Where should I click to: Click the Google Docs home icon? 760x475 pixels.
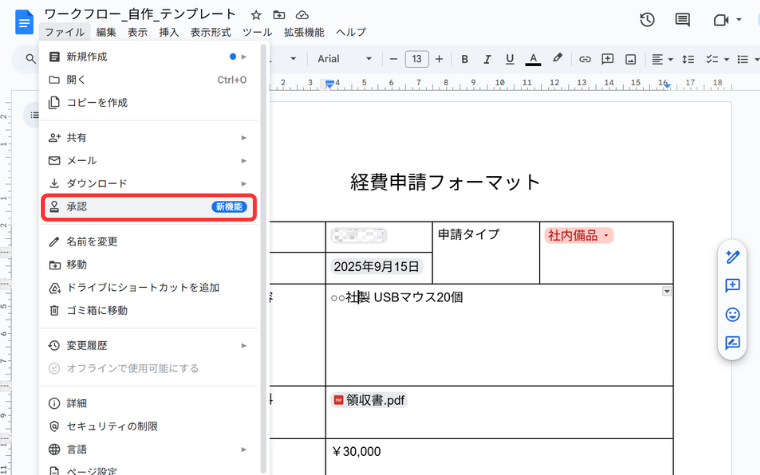(x=24, y=22)
